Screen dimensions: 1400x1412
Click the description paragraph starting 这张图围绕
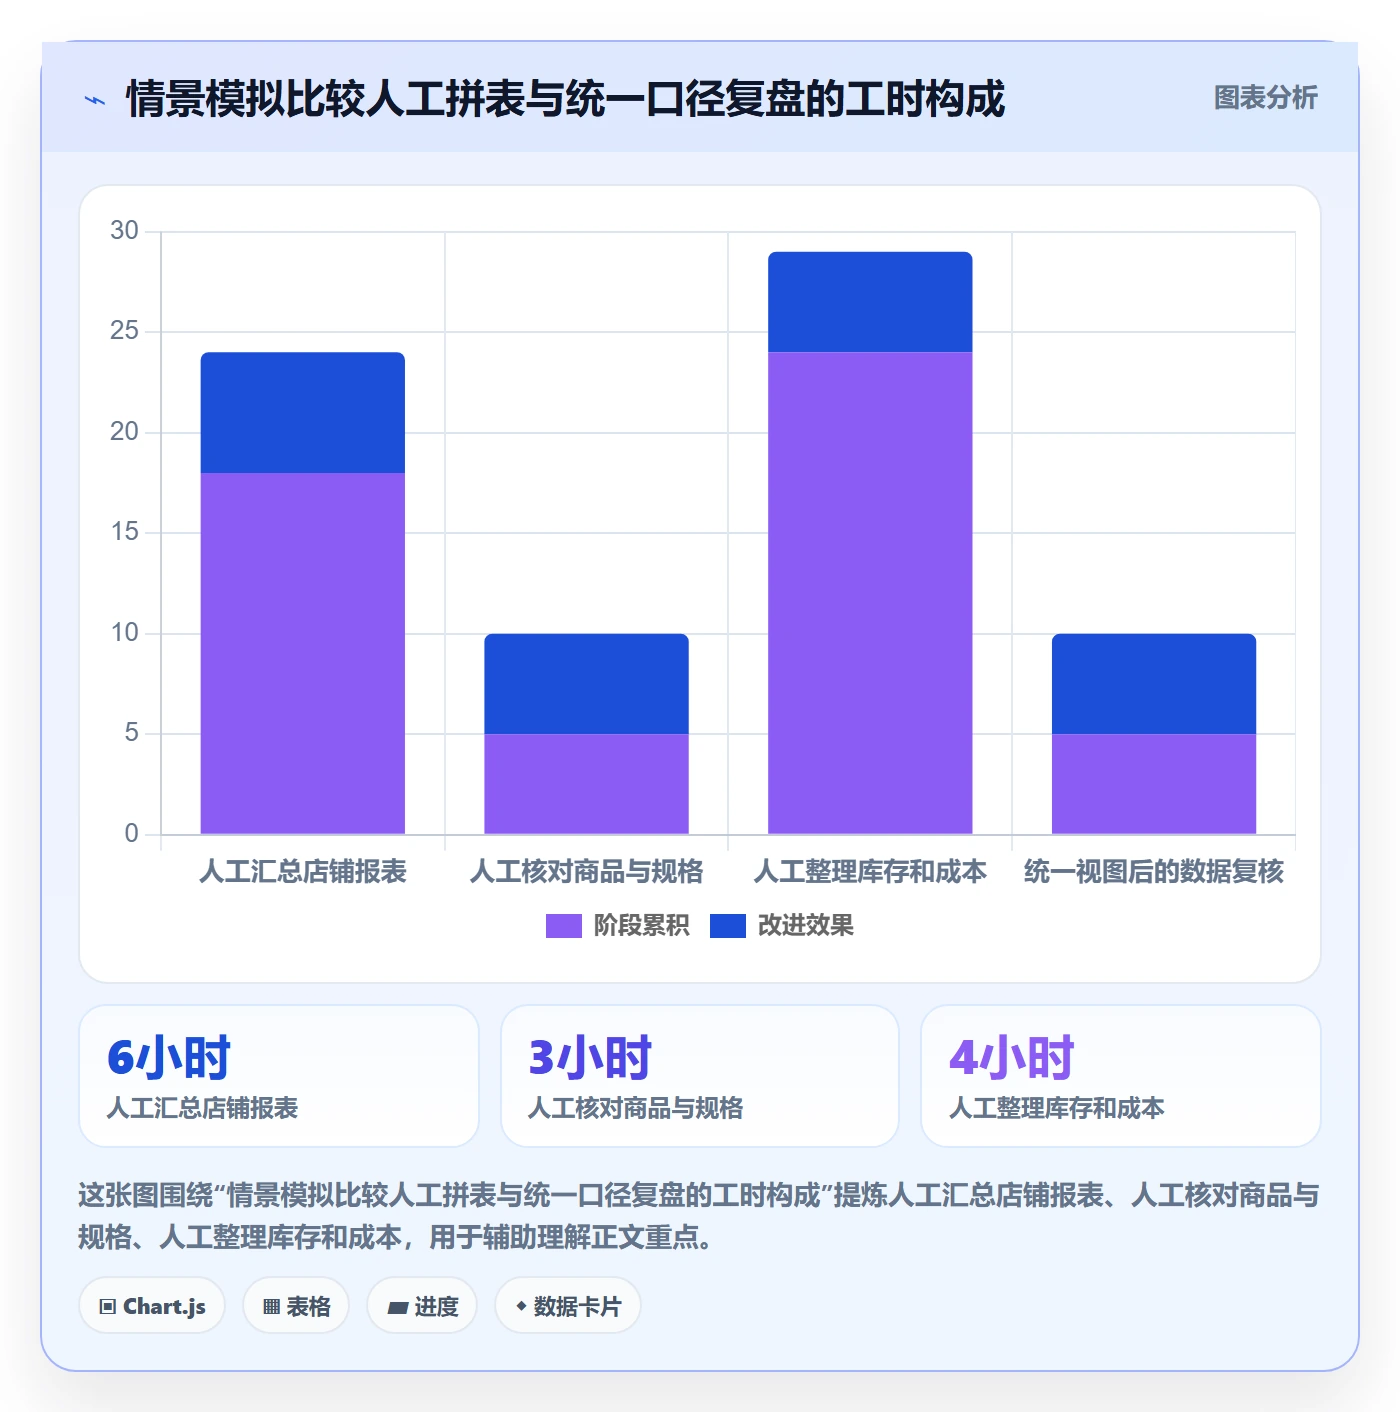[x=699, y=1216]
